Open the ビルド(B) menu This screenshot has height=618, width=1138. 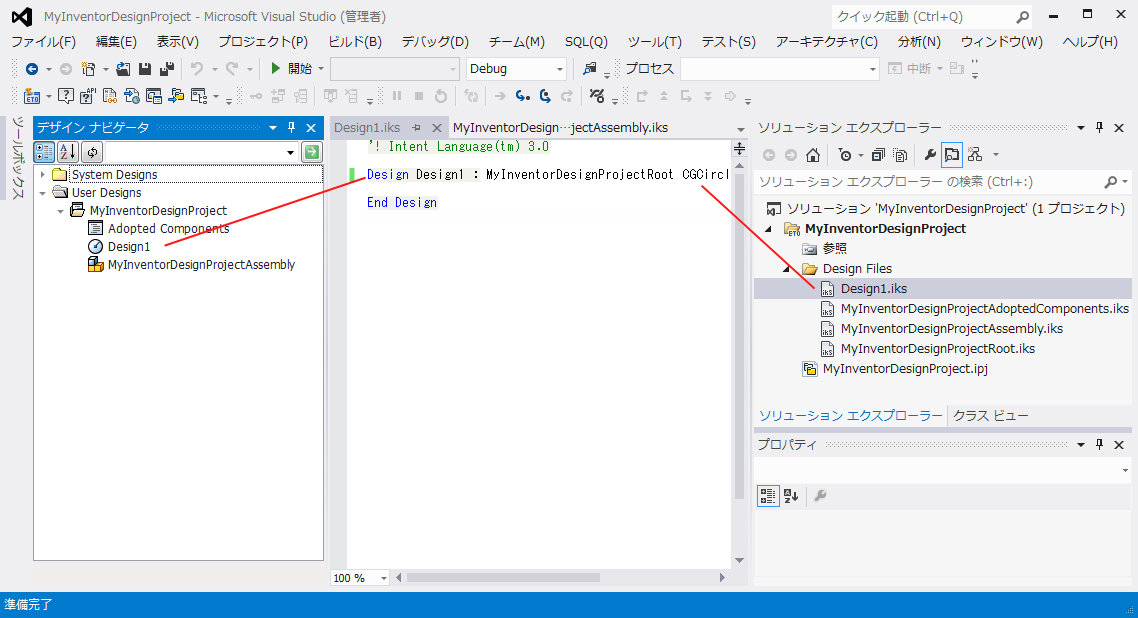355,42
